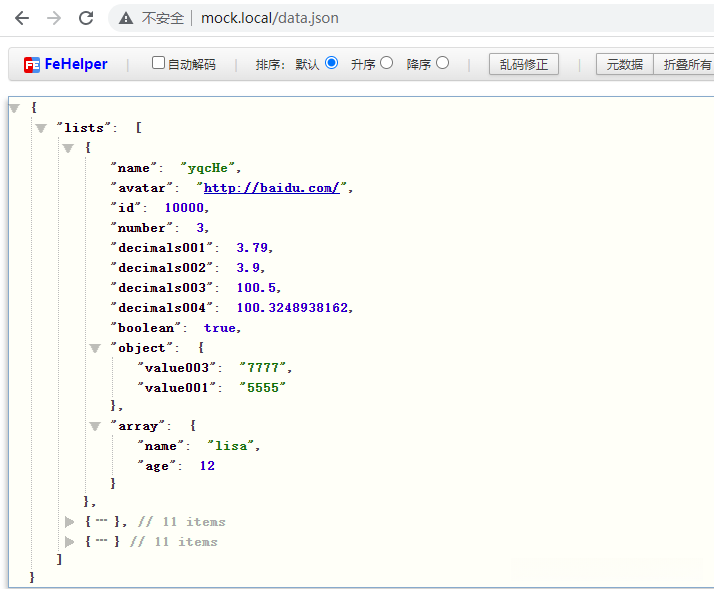Click the 不安全 security label
714x589 pixels.
click(x=163, y=18)
